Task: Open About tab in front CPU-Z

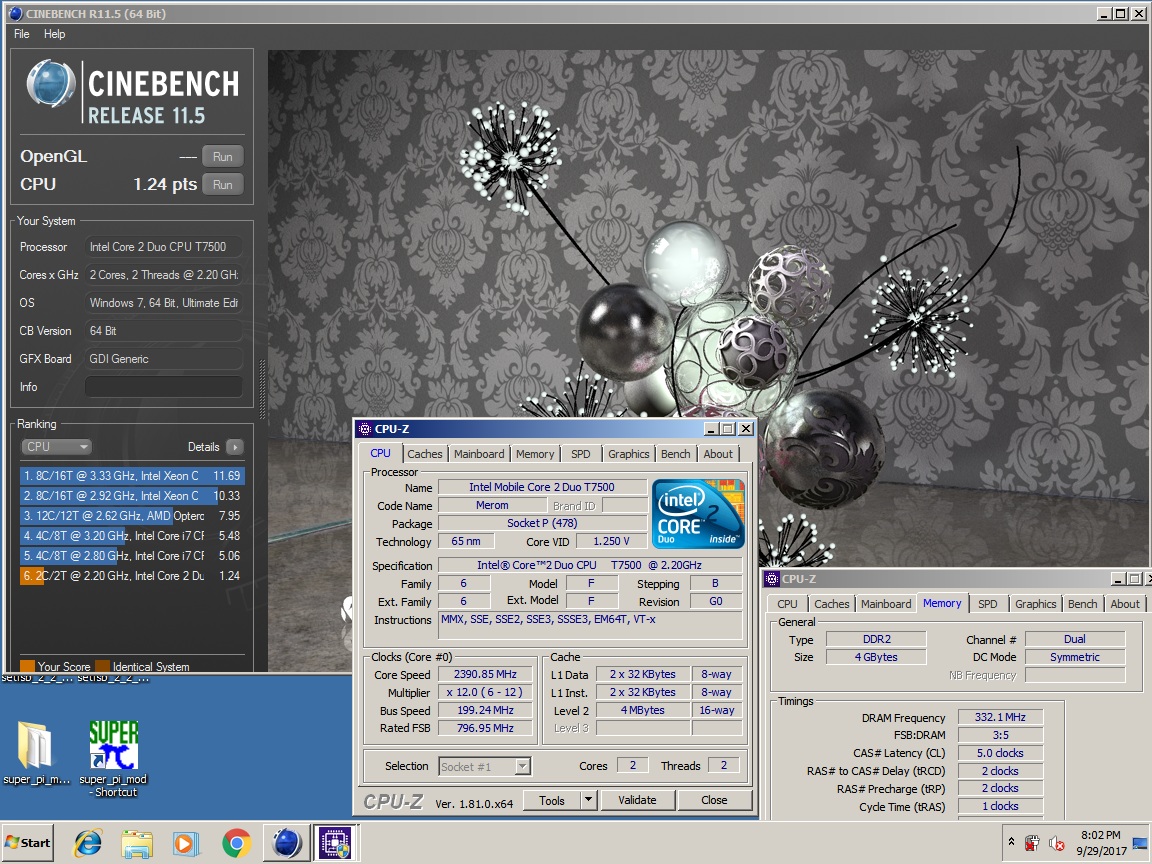Action: coord(718,454)
